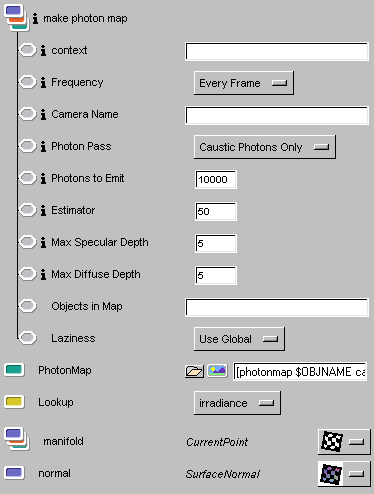The image size is (374, 494).
Task: Open the irradiance Lookup dropdown
Action: pyautogui.click(x=237, y=403)
